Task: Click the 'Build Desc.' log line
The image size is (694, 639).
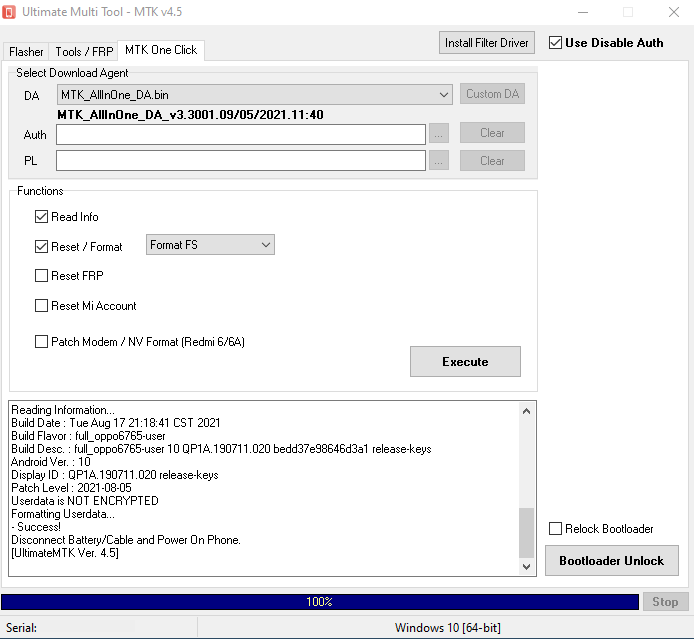Action: coord(221,449)
